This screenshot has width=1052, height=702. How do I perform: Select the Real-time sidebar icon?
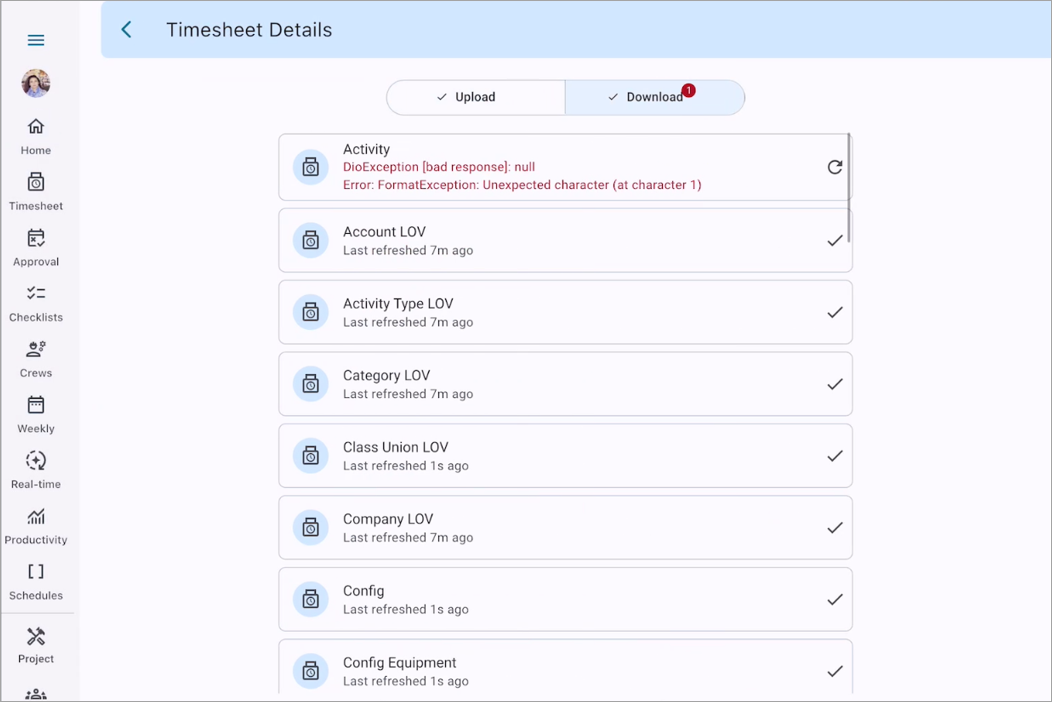click(36, 467)
